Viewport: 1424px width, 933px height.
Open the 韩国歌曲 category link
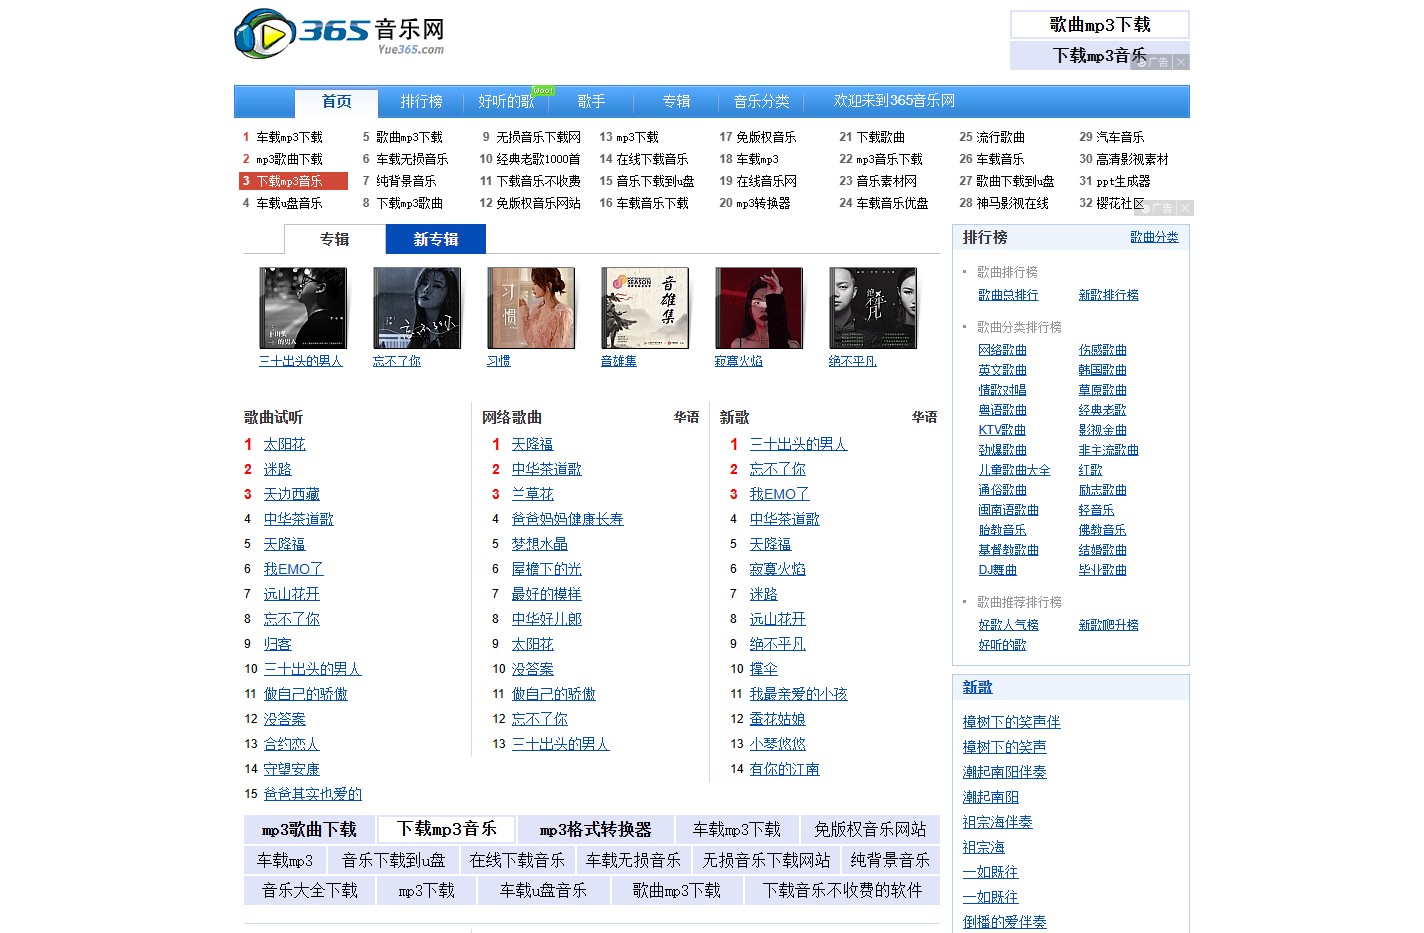point(1102,370)
